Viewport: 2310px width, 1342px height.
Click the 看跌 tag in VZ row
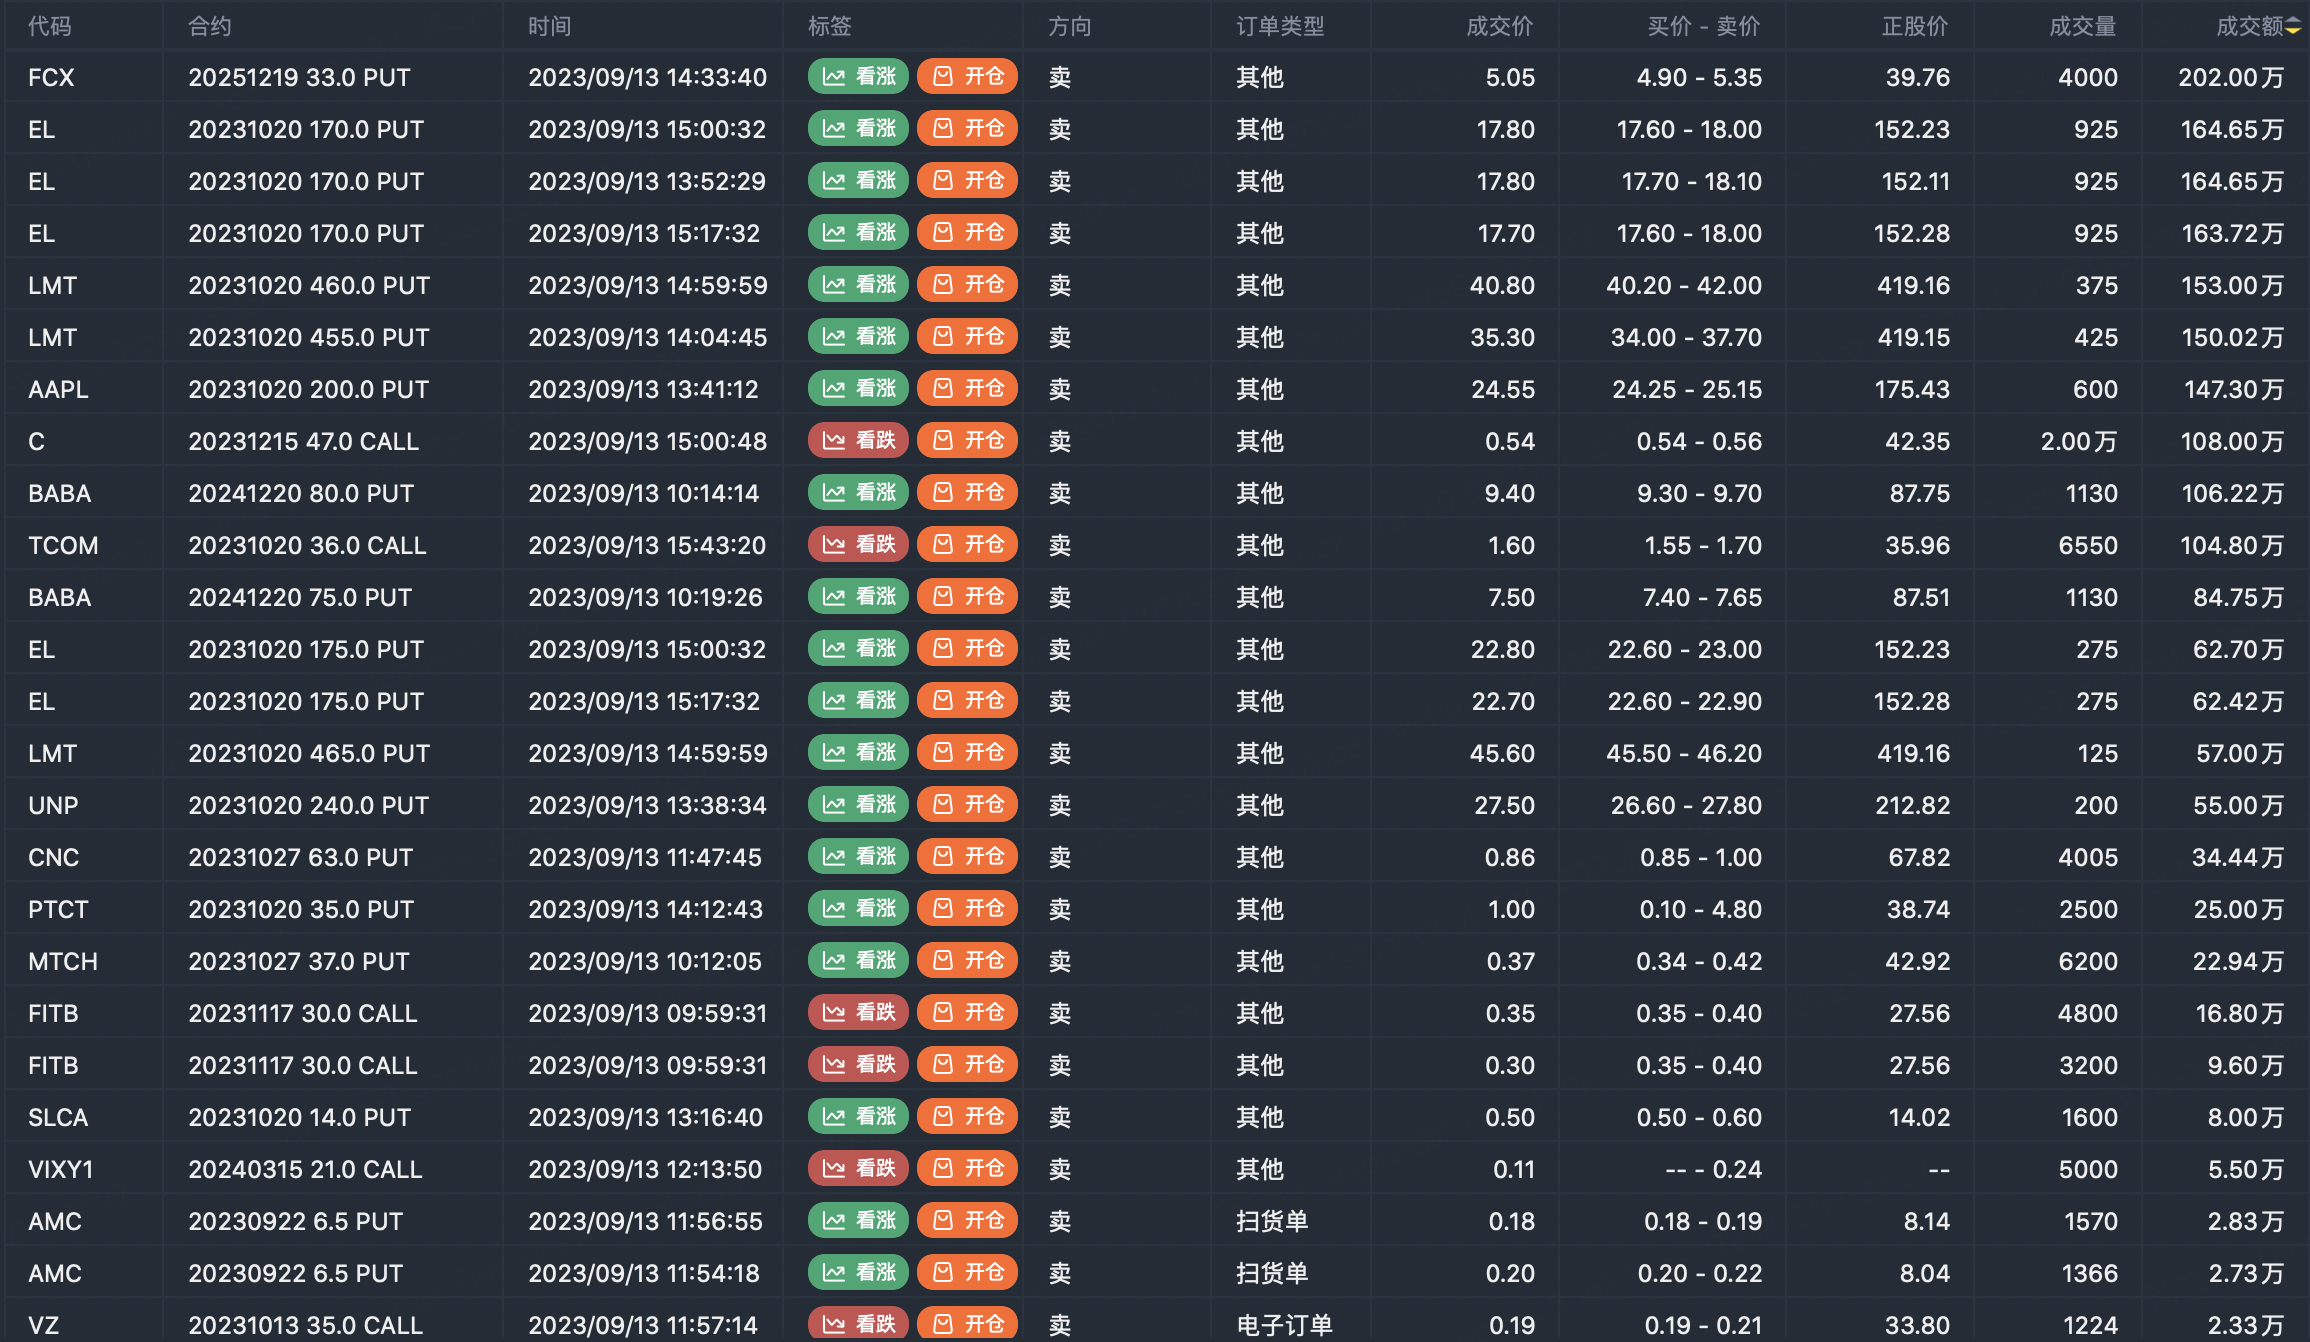coord(858,1323)
